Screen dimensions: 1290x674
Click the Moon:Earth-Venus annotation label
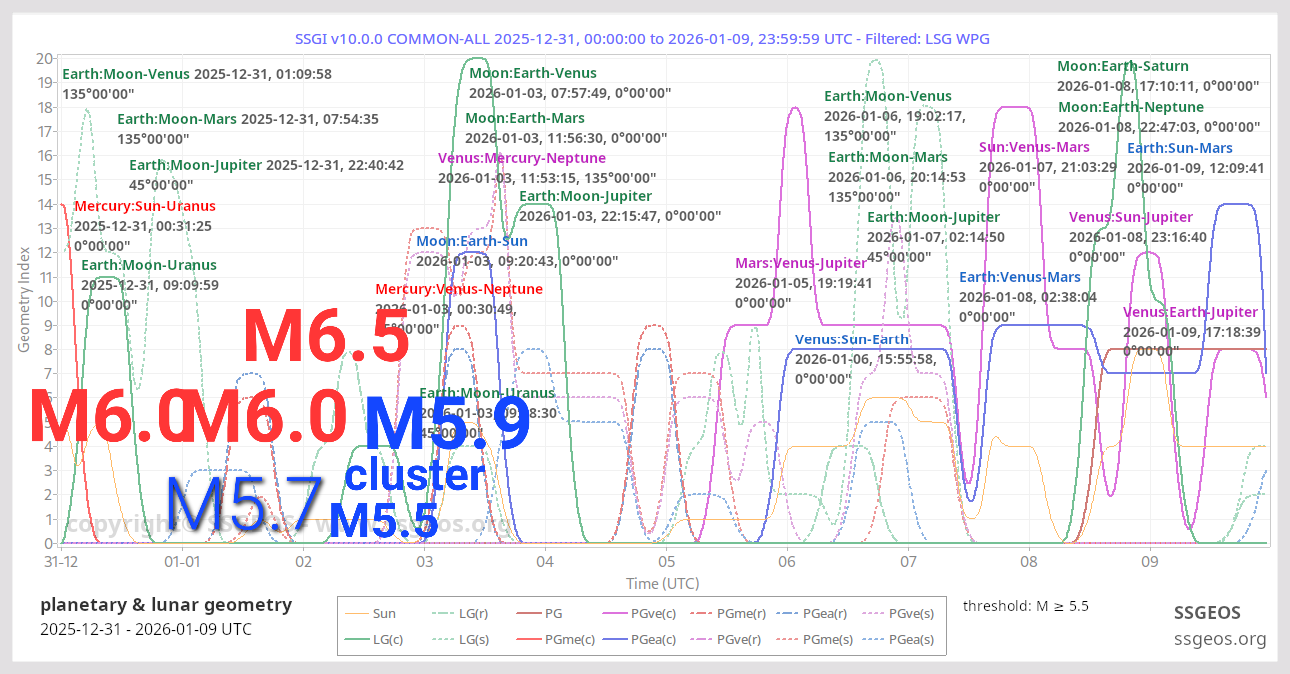[x=533, y=73]
